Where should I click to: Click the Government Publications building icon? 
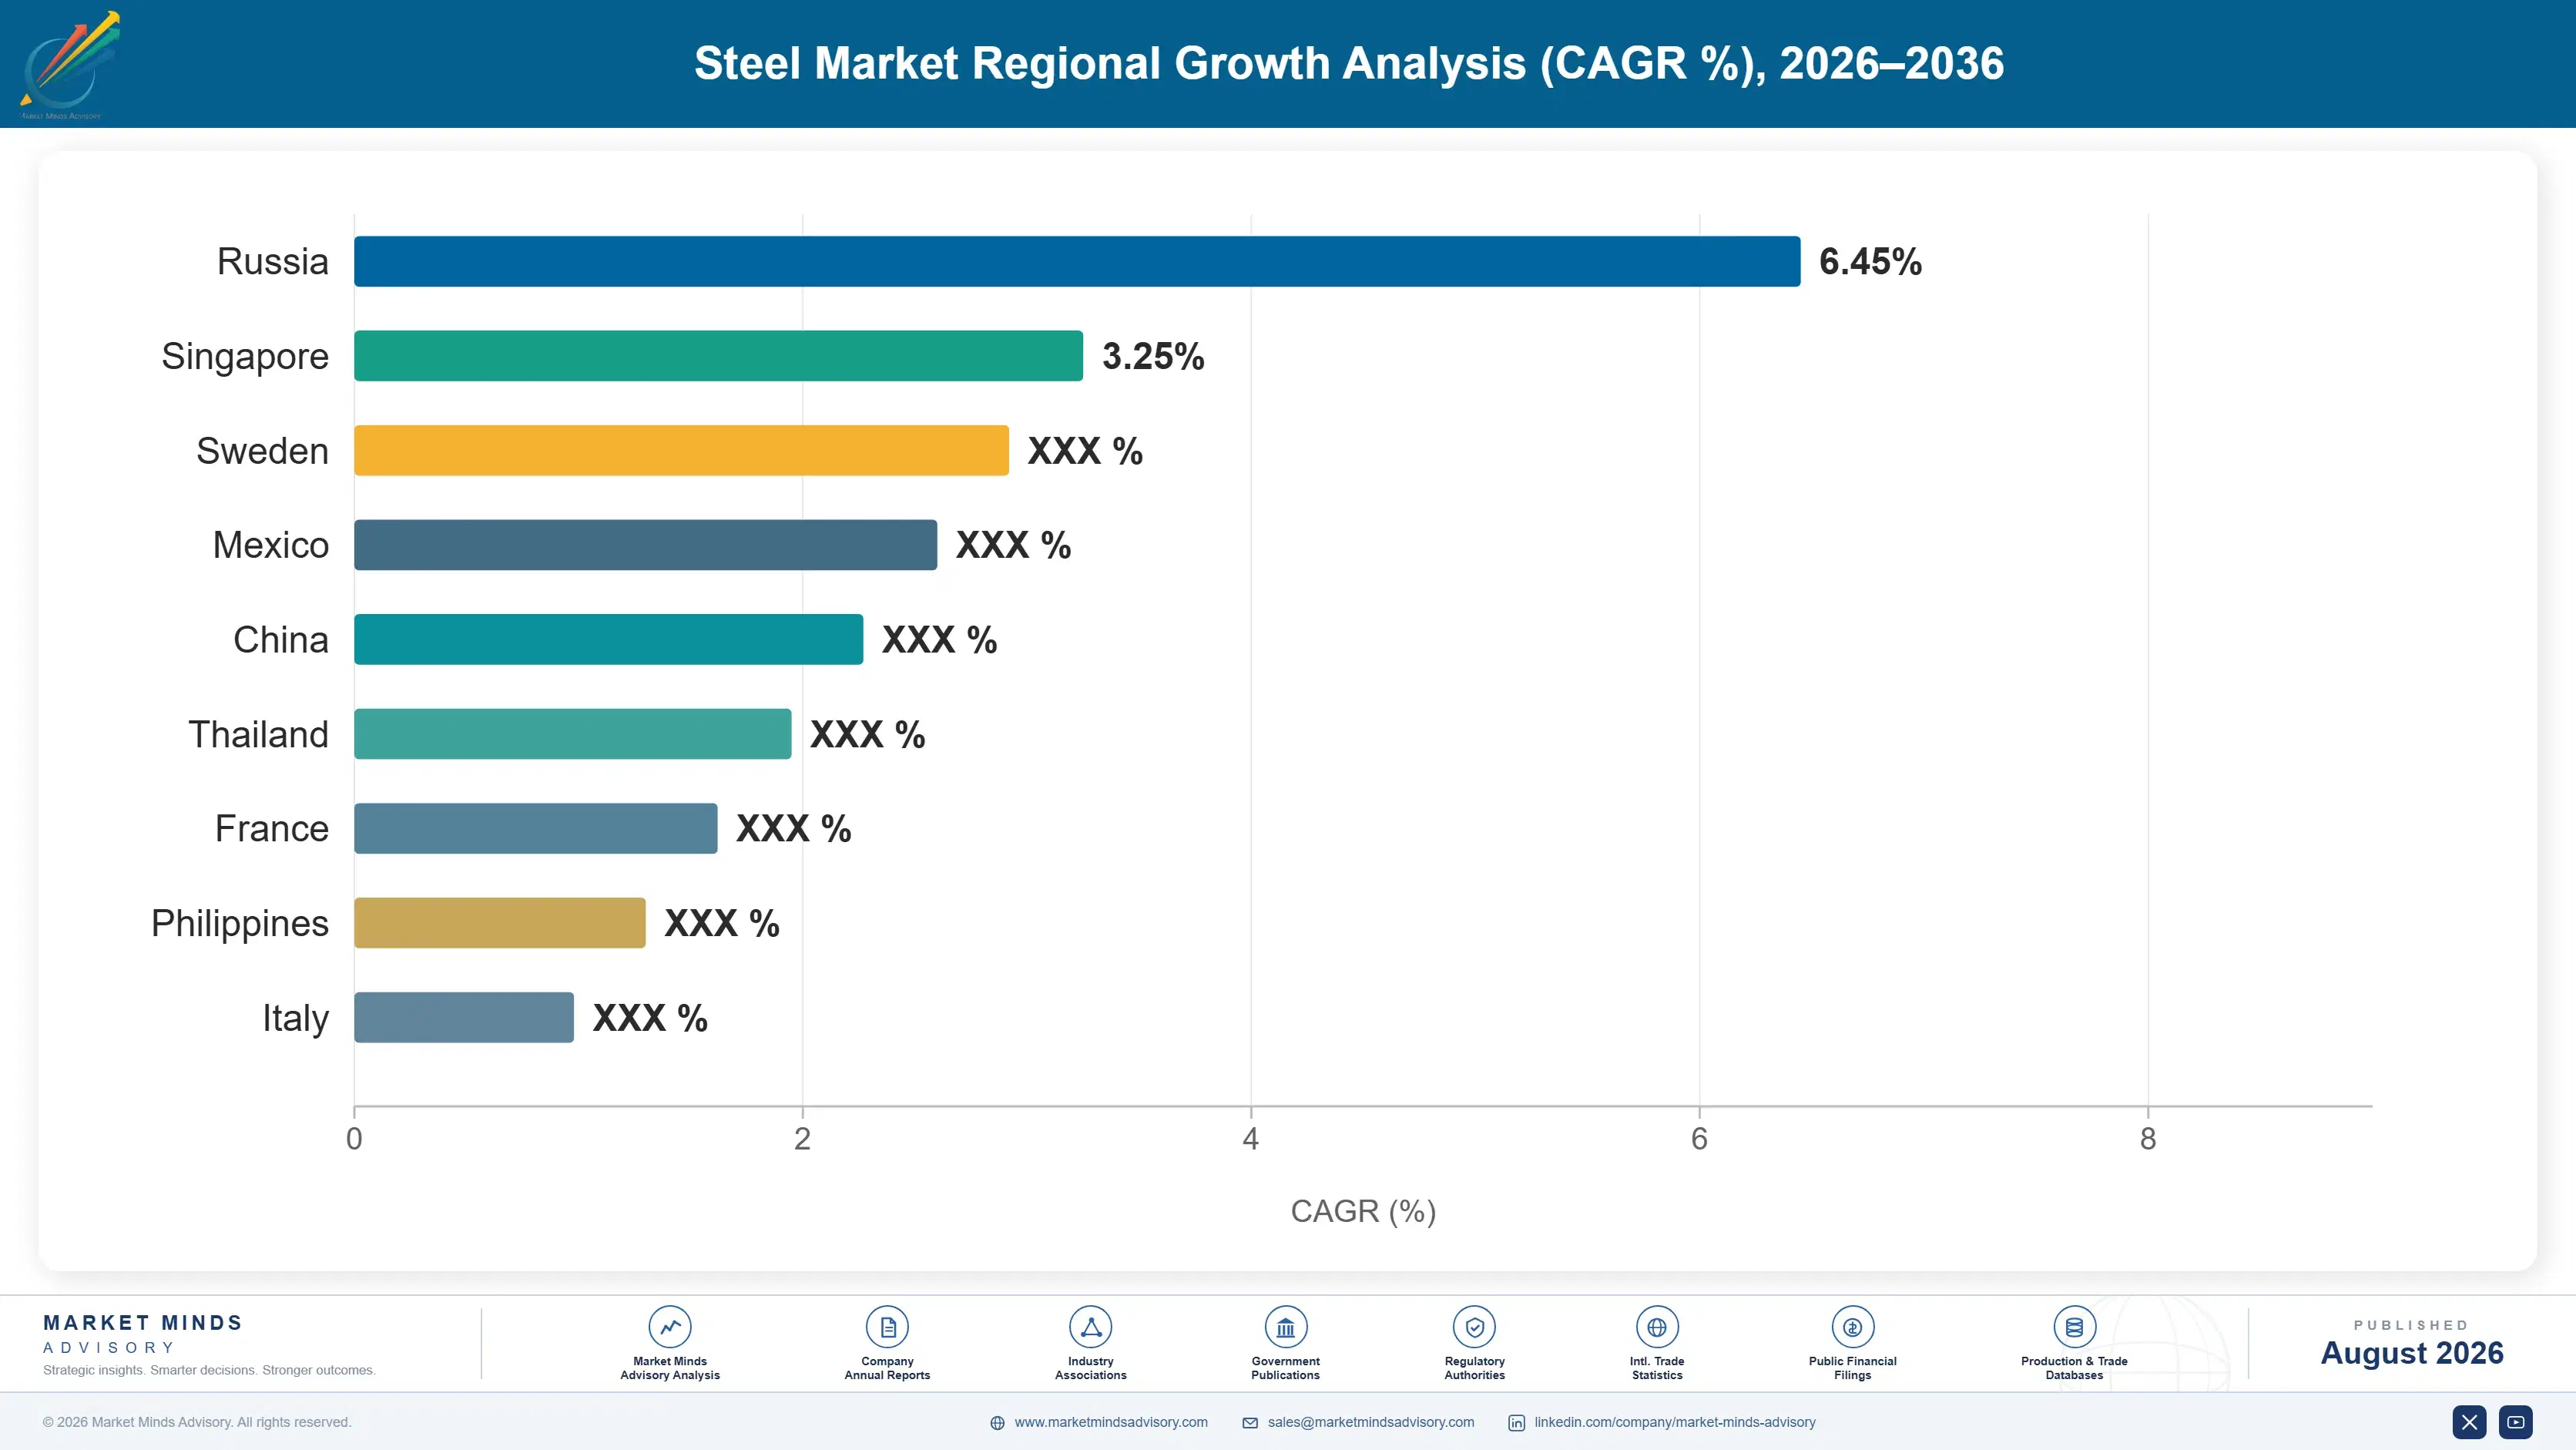coord(1285,1327)
